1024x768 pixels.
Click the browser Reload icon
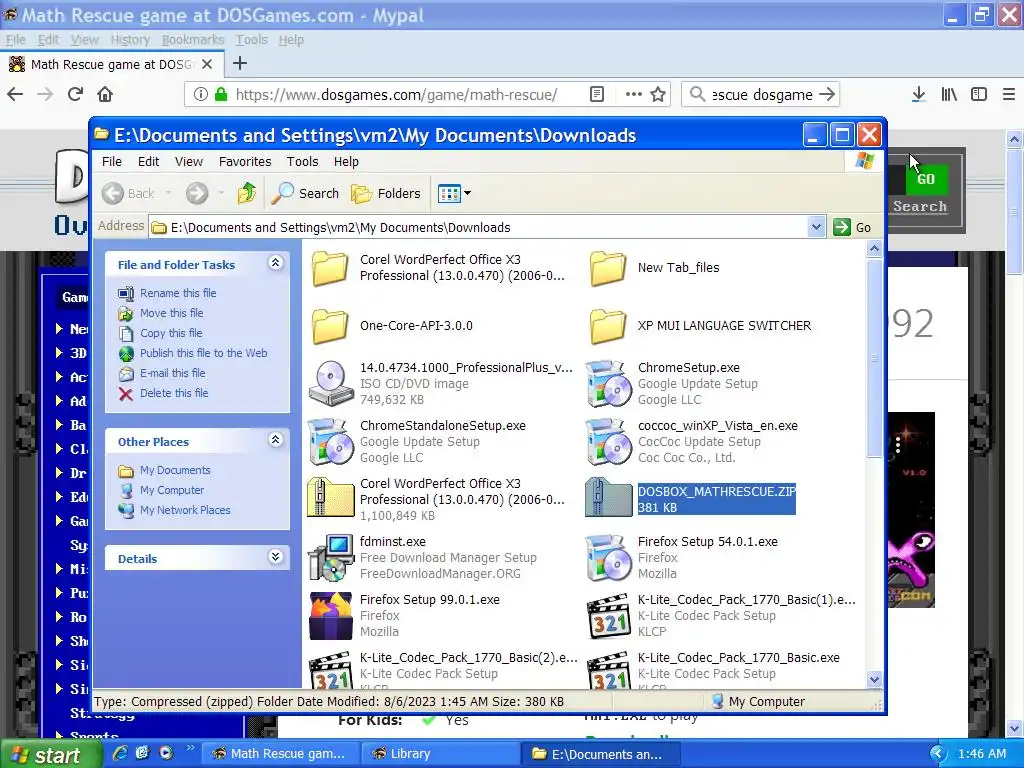click(x=76, y=94)
